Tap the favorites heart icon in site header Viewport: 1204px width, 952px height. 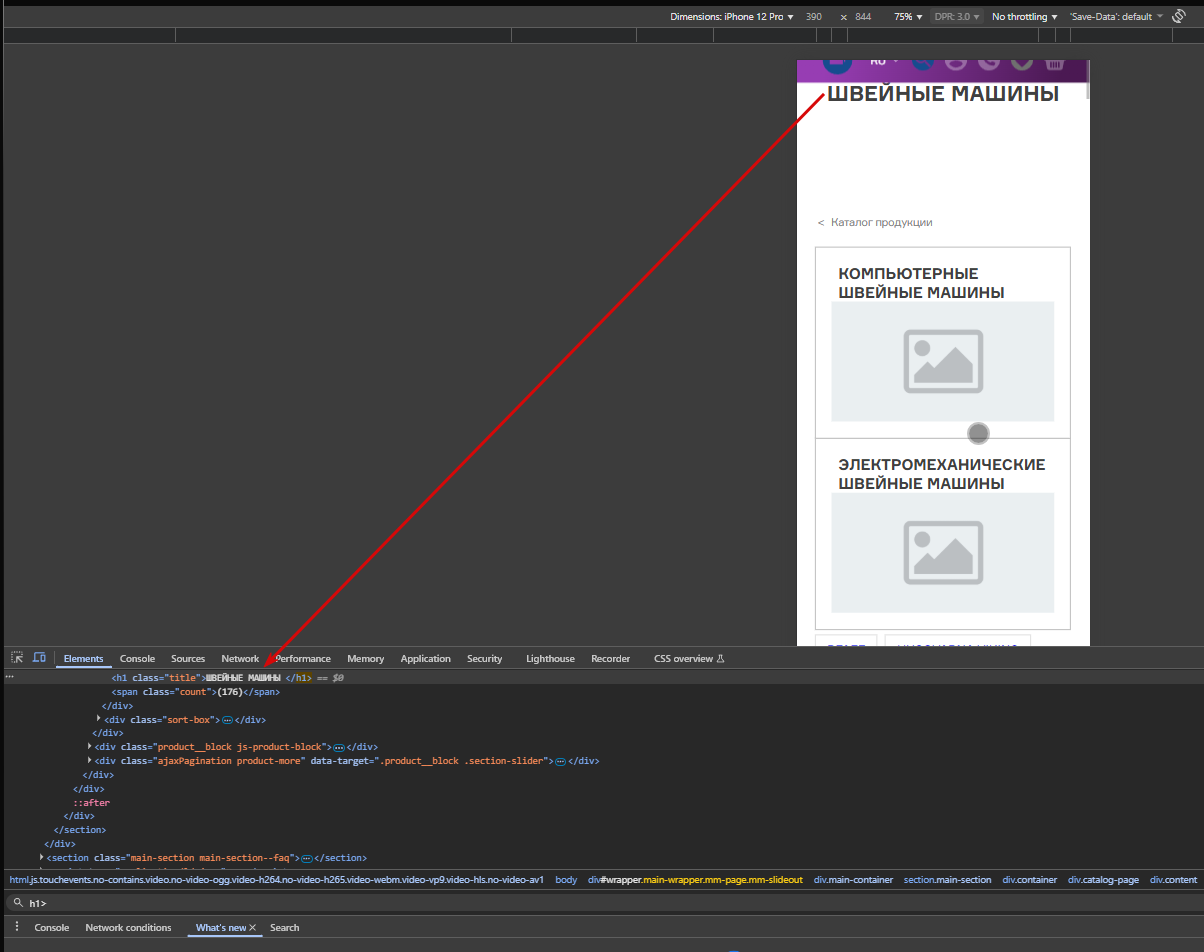(x=1021, y=64)
